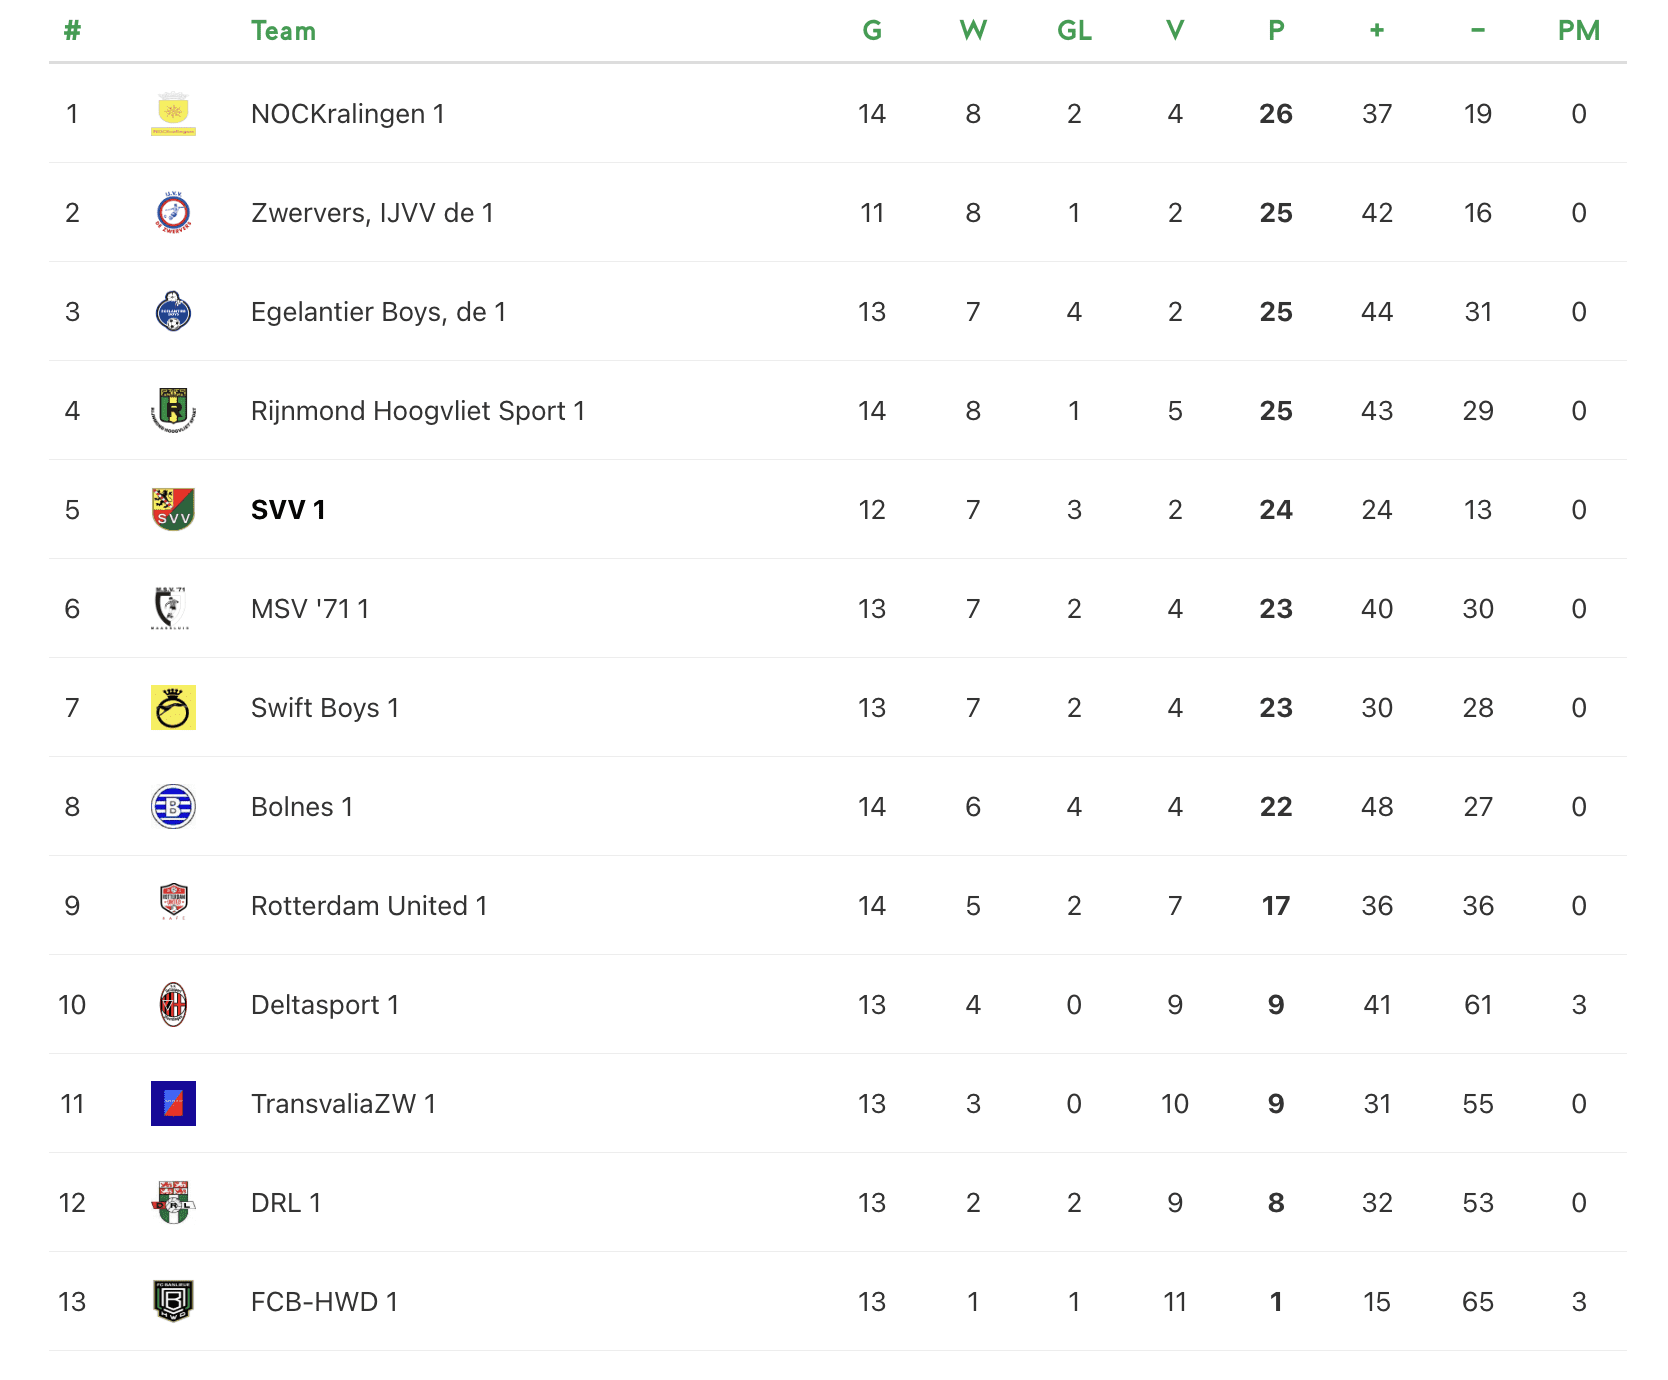The image size is (1668, 1380).
Task: Click the GL column header
Action: (1074, 31)
